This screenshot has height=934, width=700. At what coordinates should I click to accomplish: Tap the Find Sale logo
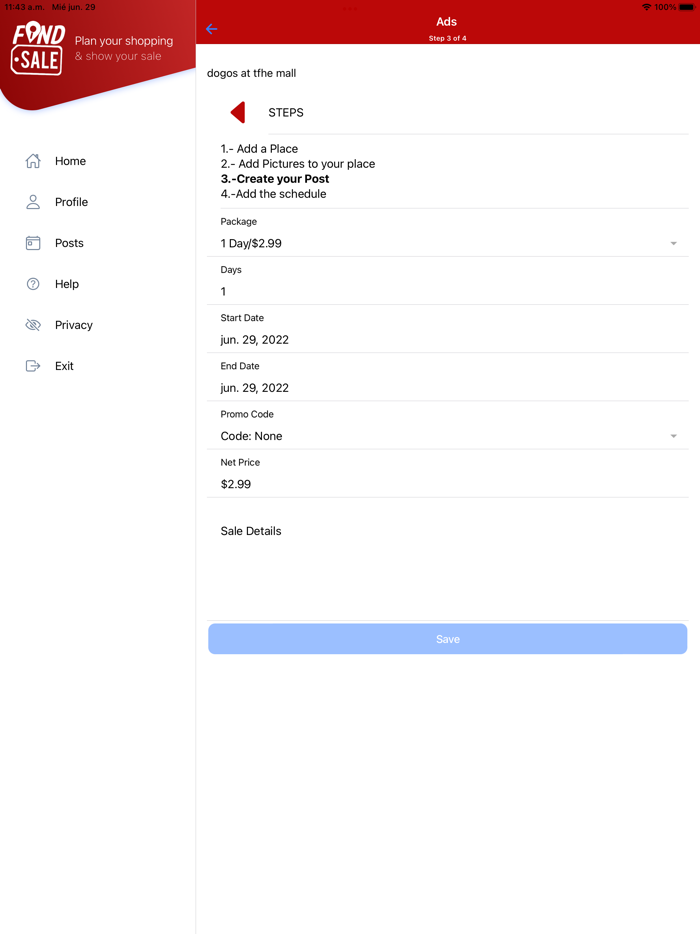point(38,49)
